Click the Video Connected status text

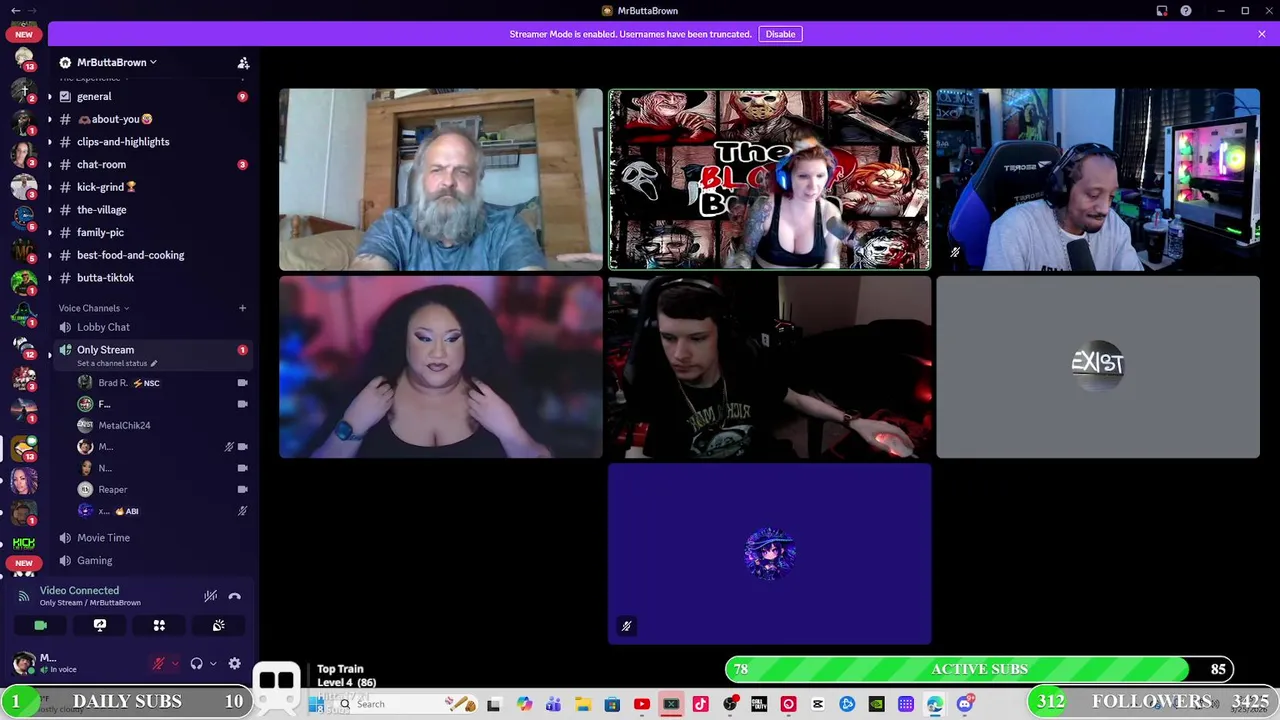point(79,591)
